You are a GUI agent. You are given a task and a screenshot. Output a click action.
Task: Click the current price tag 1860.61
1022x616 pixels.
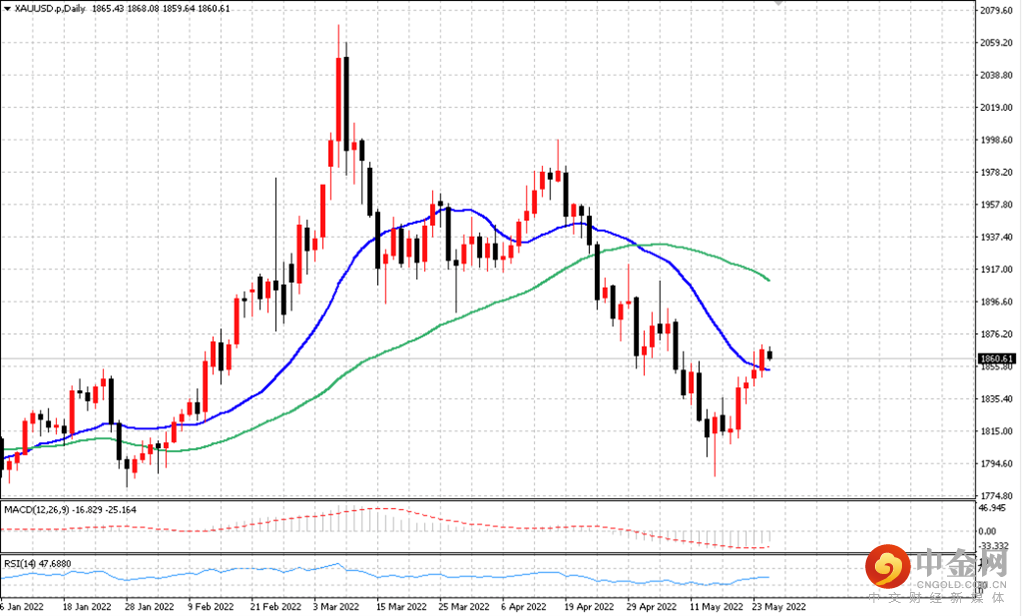pyautogui.click(x=997, y=359)
